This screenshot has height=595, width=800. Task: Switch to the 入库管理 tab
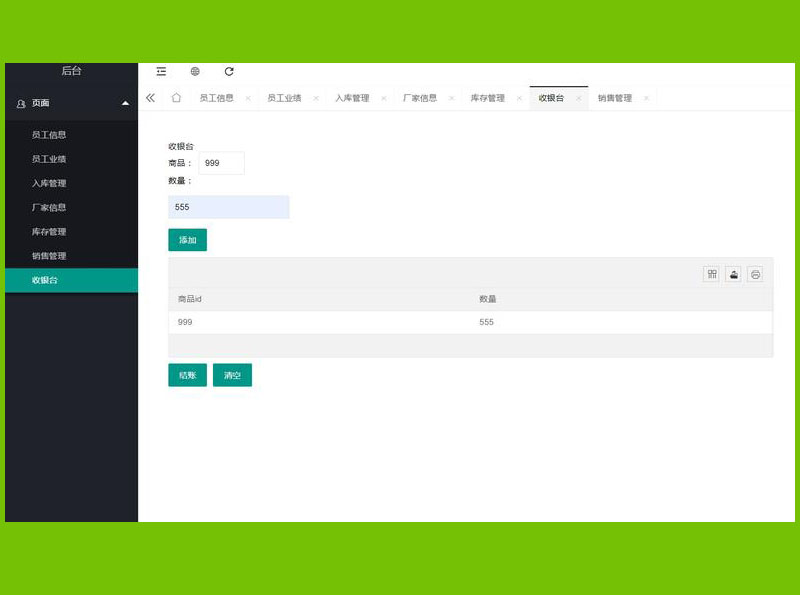tap(352, 98)
